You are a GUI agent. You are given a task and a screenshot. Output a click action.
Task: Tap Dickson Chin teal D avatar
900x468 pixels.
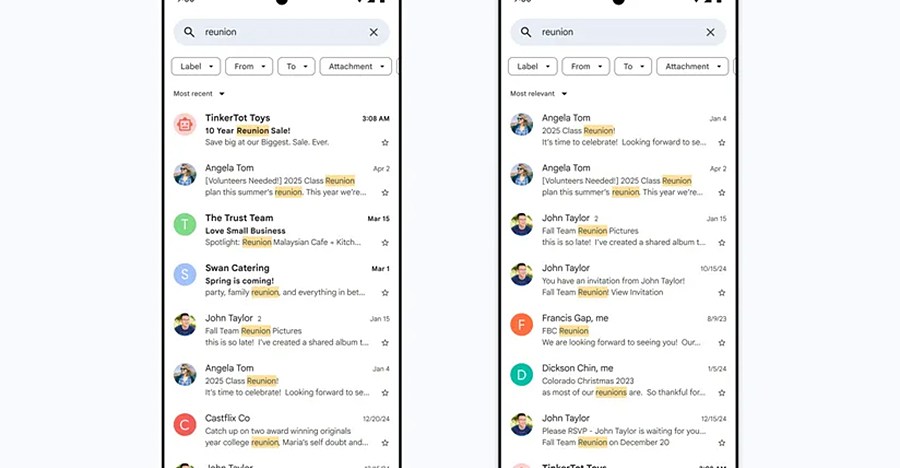[x=521, y=374]
